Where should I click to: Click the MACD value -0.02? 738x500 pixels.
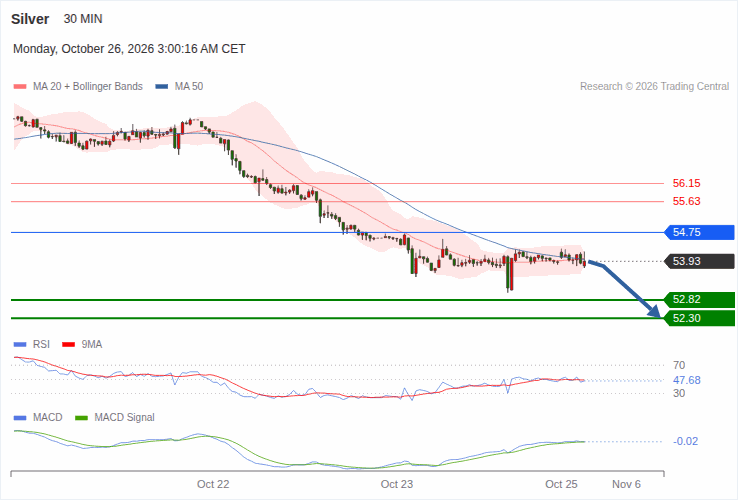point(686,441)
